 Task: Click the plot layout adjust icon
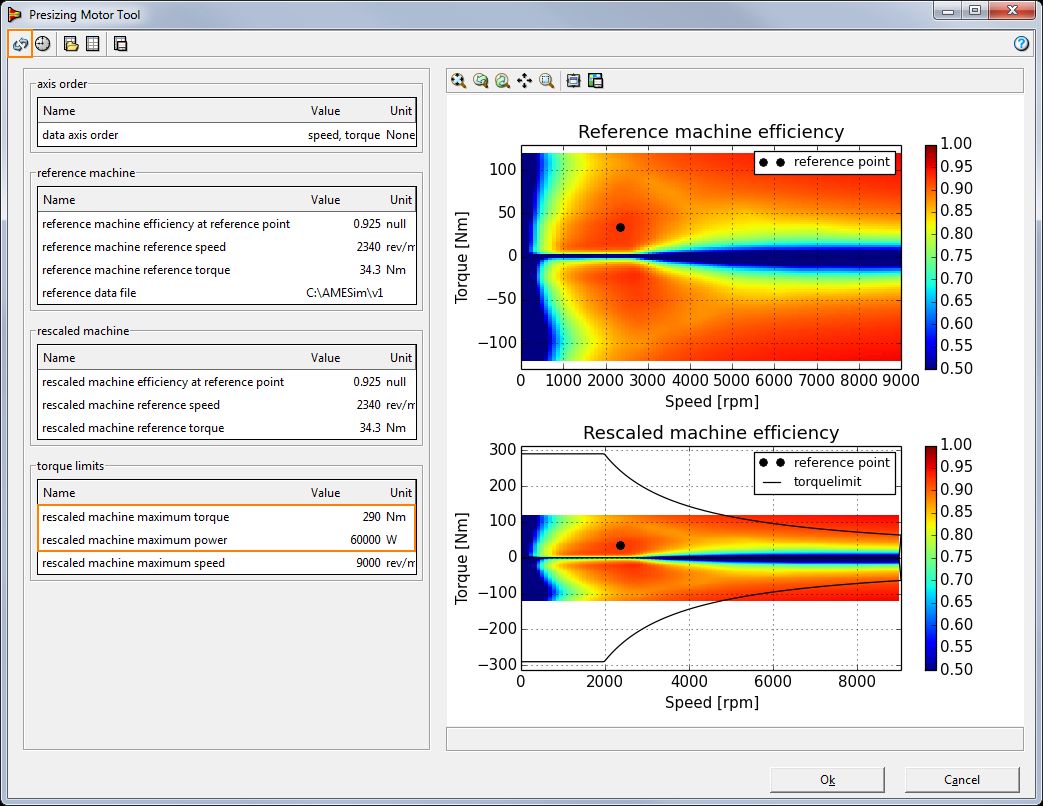coord(574,81)
